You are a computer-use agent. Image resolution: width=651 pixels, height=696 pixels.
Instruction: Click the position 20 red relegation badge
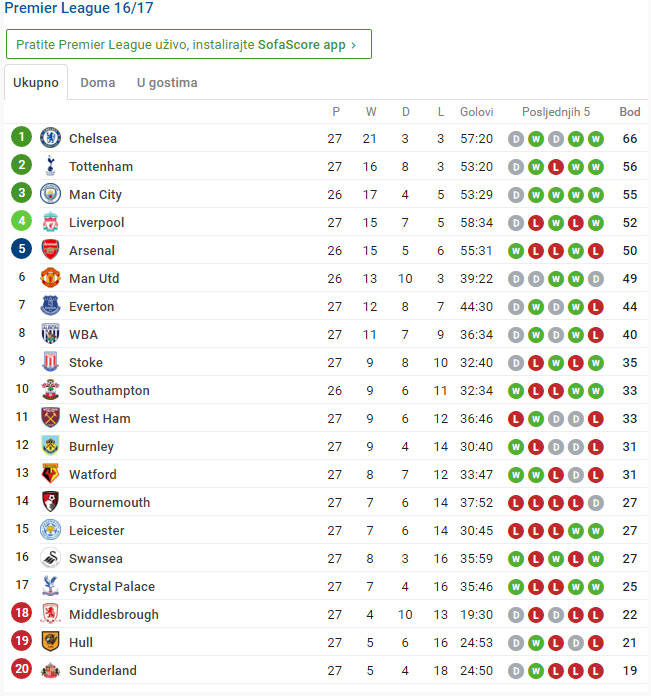point(22,670)
